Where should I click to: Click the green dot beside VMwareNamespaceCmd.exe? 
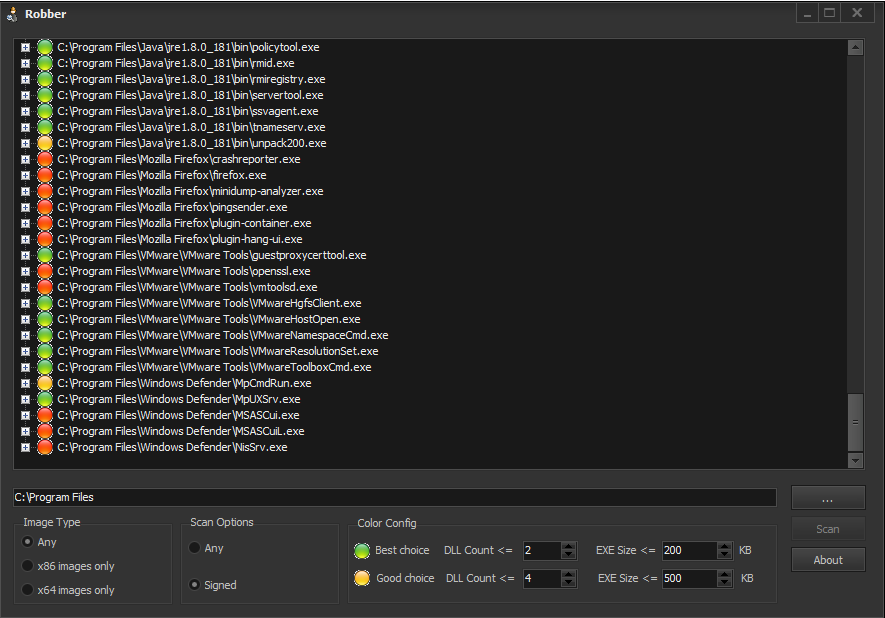pyautogui.click(x=45, y=335)
